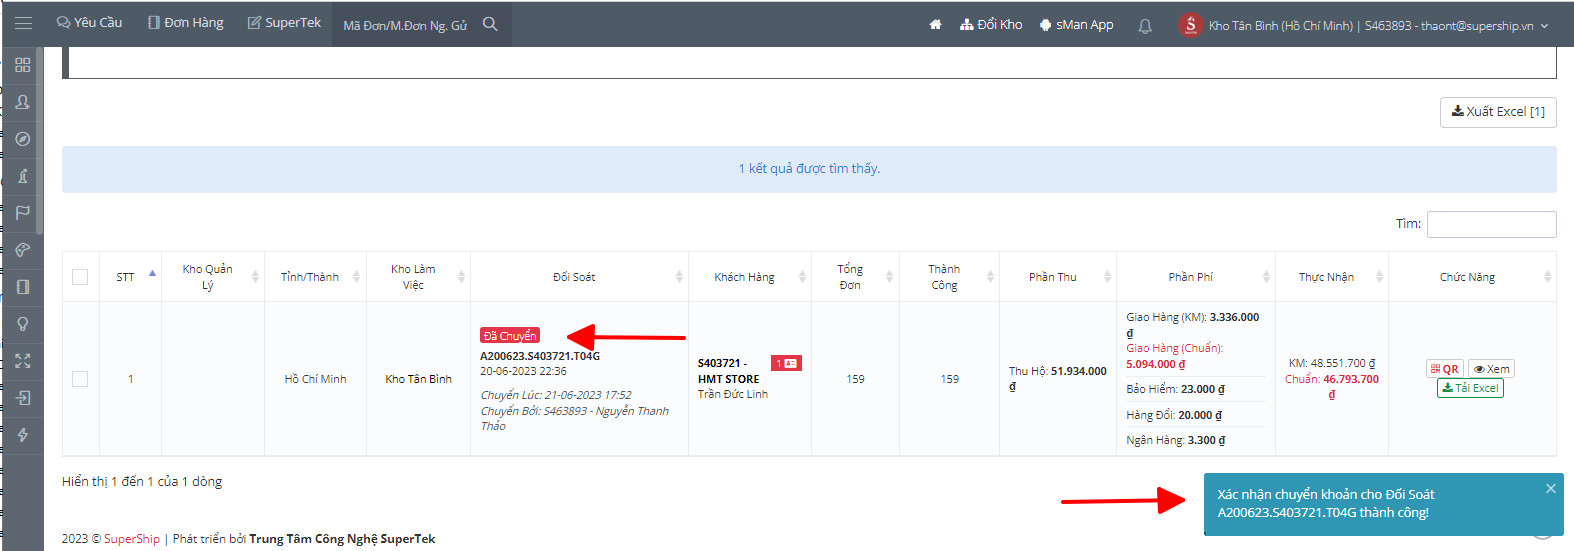This screenshot has width=1574, height=551.
Task: Open the light bulb sidebar icon
Action: click(x=23, y=324)
